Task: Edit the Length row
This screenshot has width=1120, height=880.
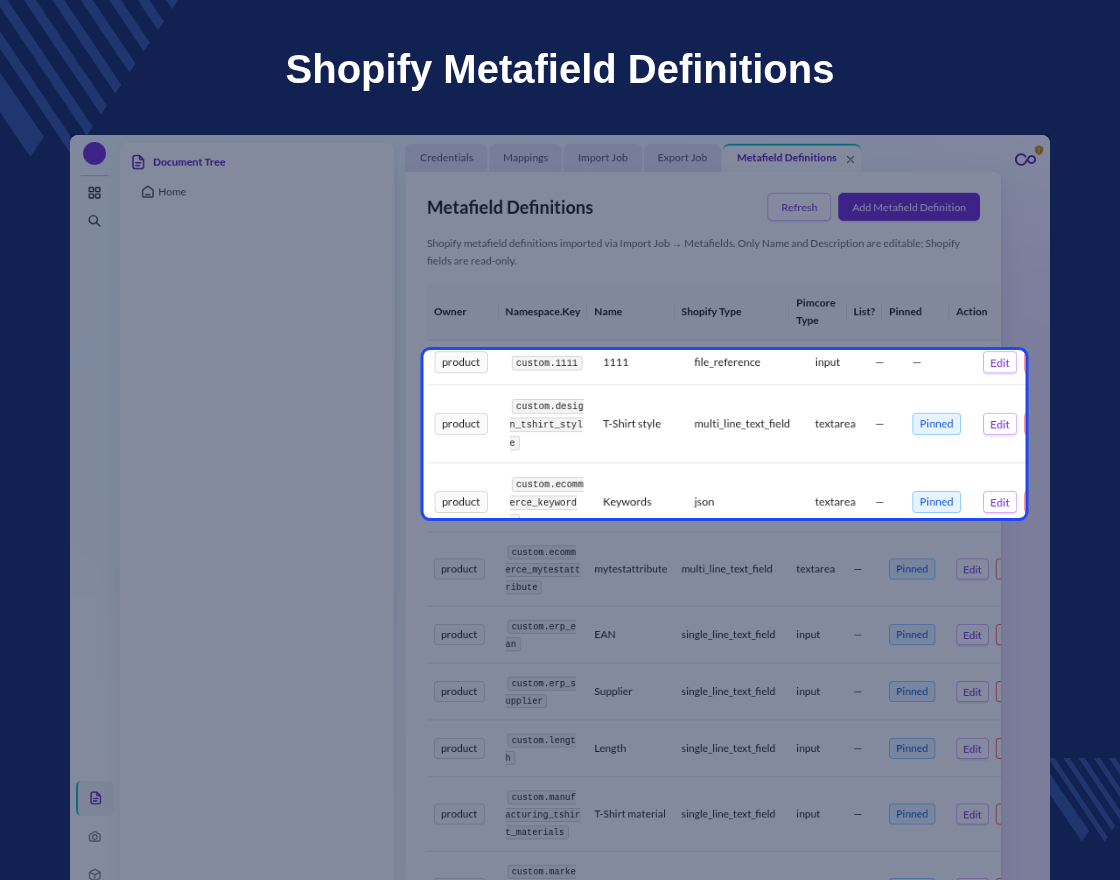Action: (x=972, y=749)
